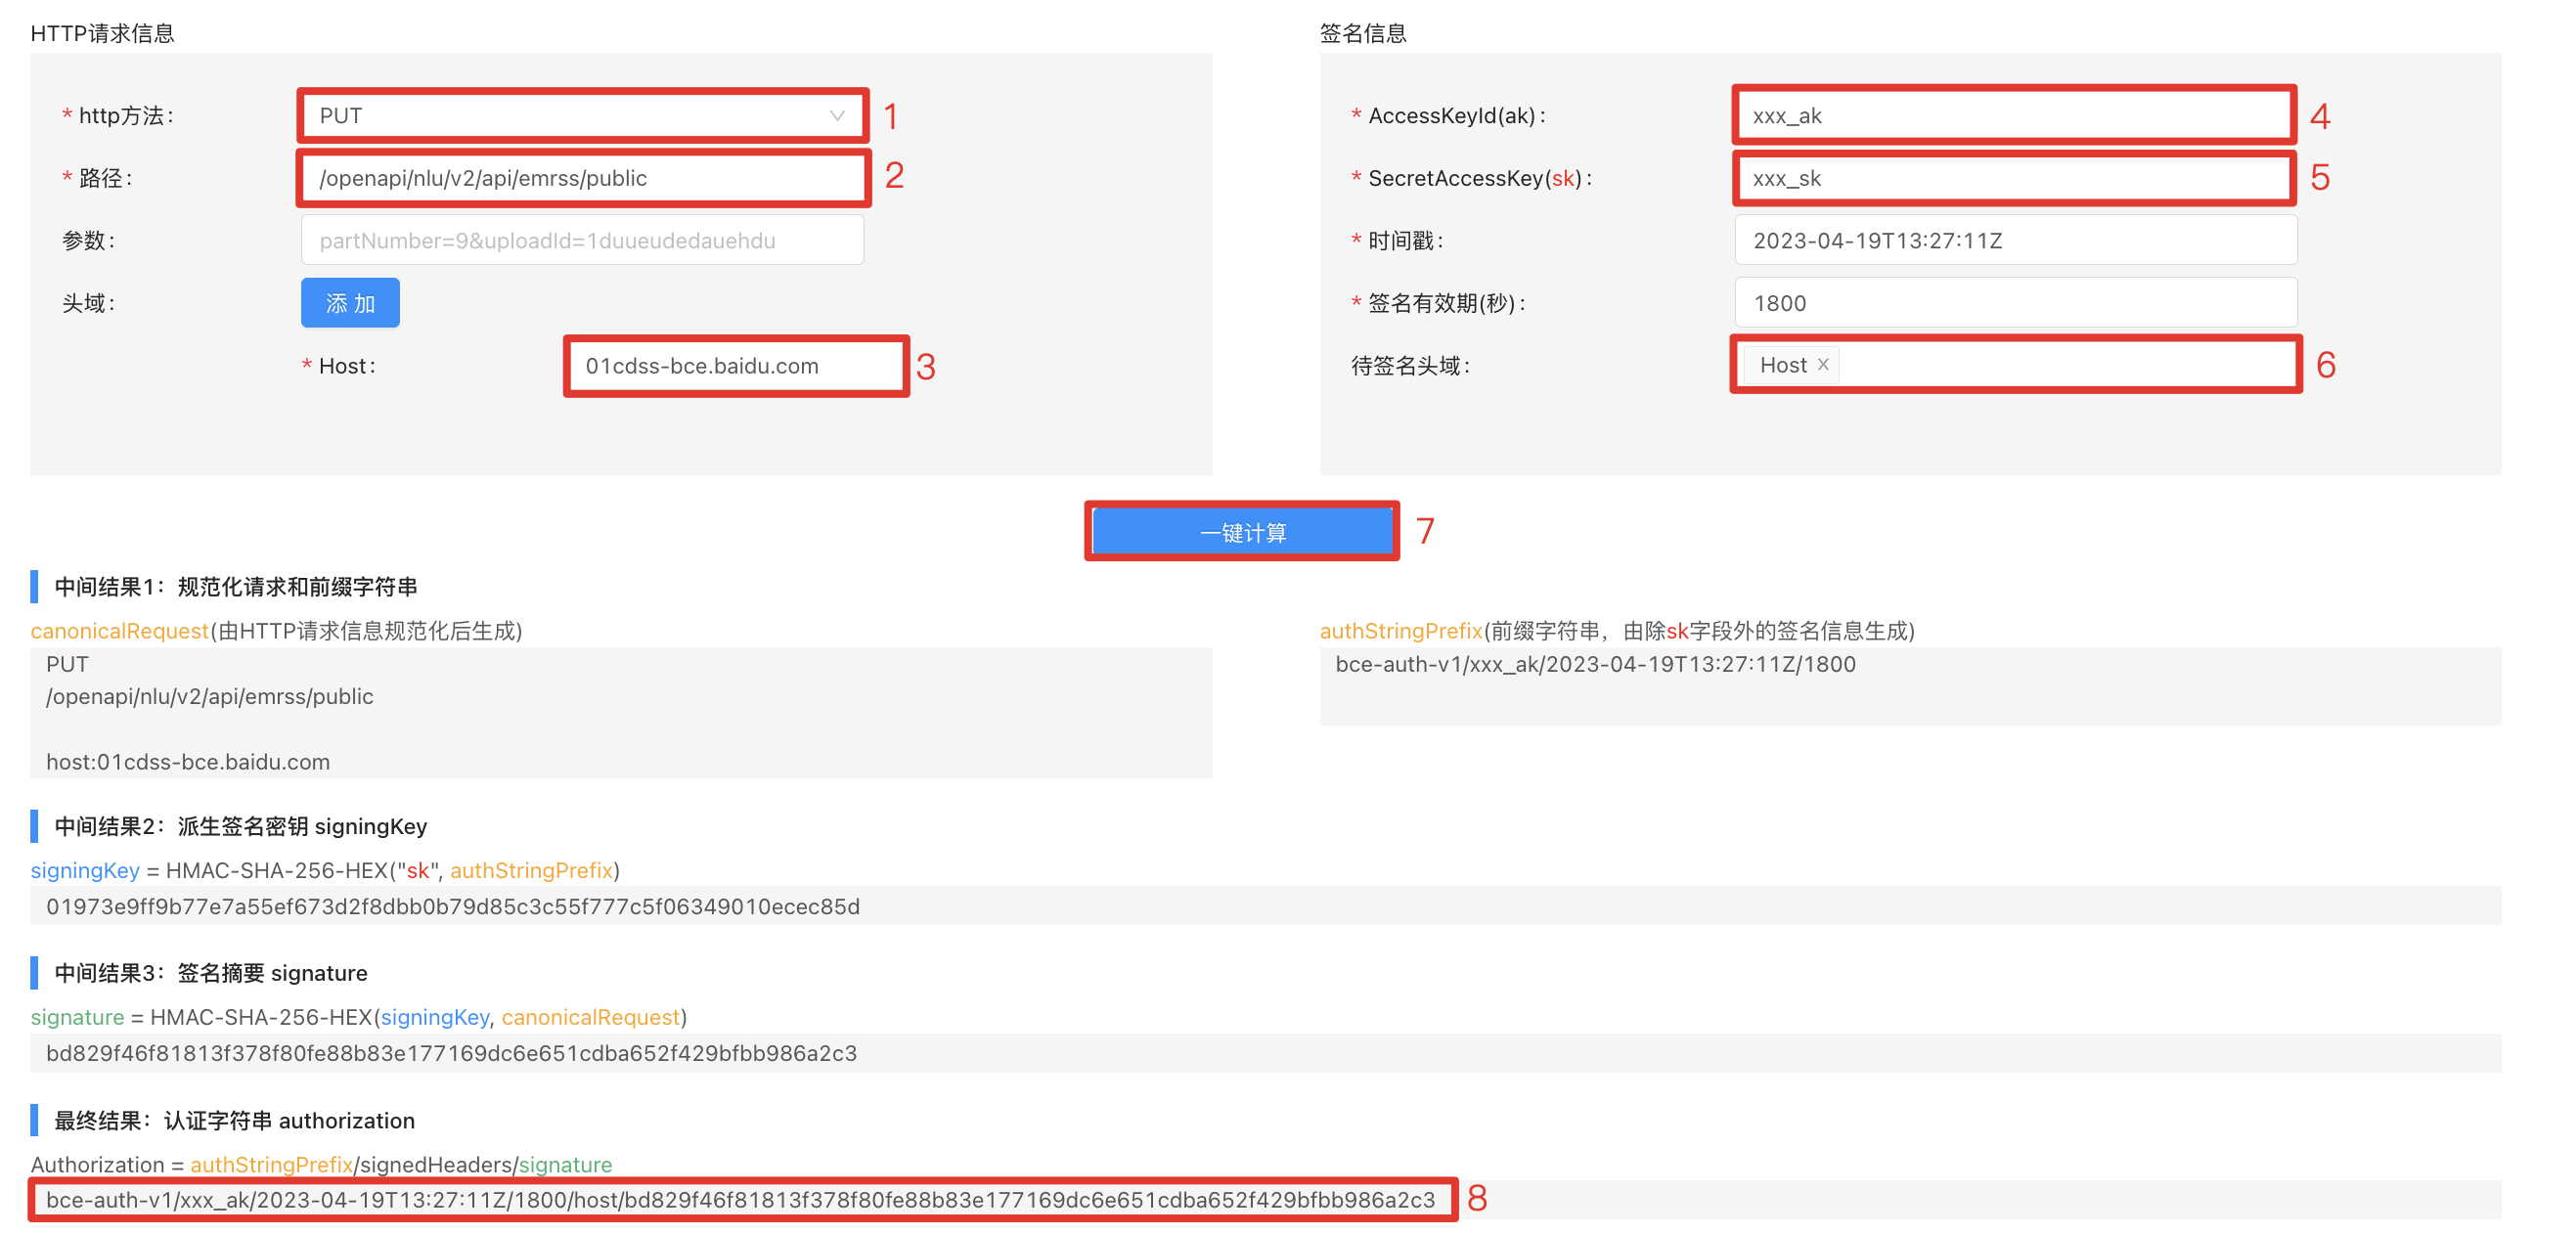Remove the Host tag from 待签名头域
2576x1234 pixels.
click(1822, 365)
